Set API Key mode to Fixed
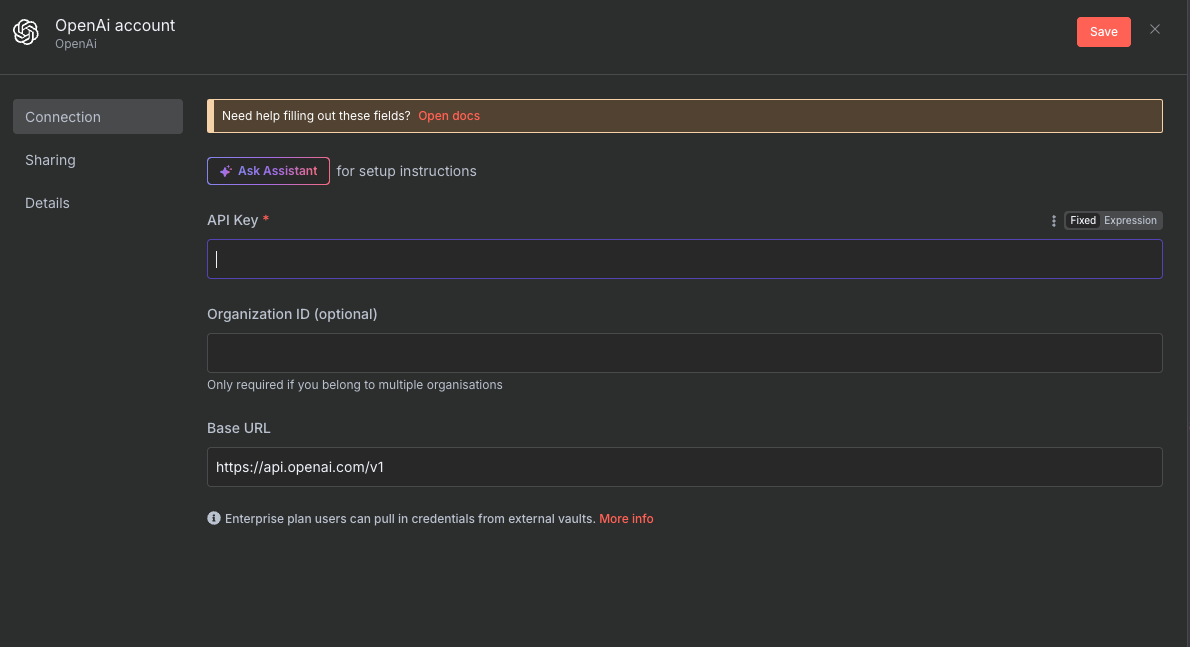1190x647 pixels. point(1083,221)
